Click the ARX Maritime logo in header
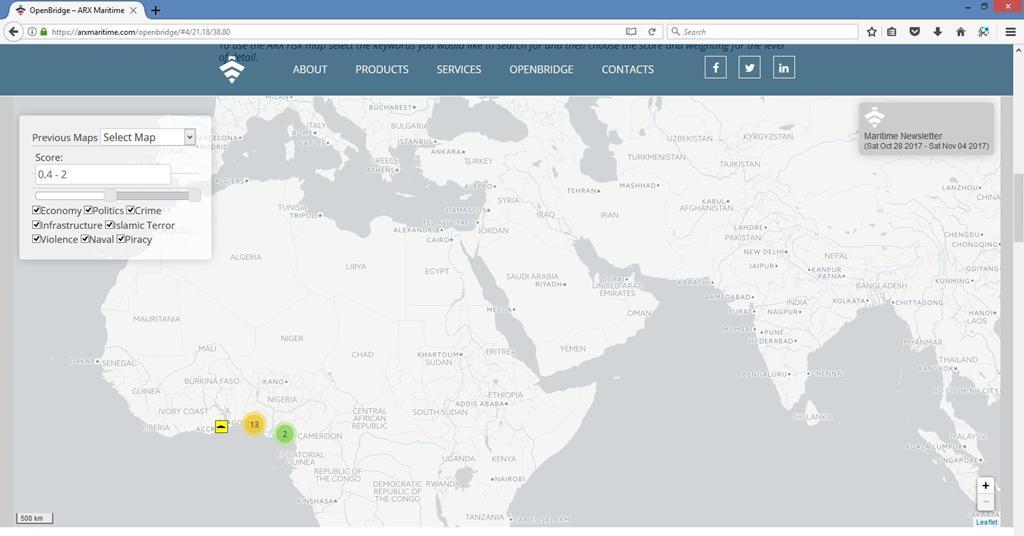The height and width of the screenshot is (536, 1024). click(x=232, y=70)
